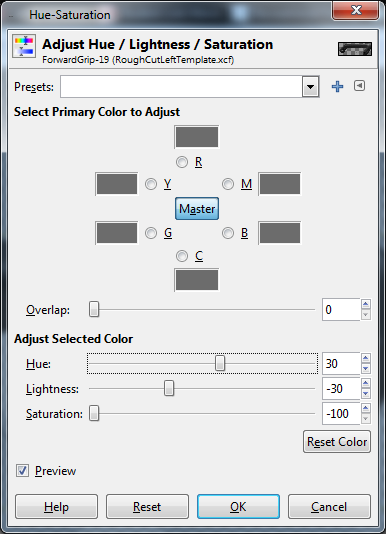Click the Lightness value input field

point(341,389)
